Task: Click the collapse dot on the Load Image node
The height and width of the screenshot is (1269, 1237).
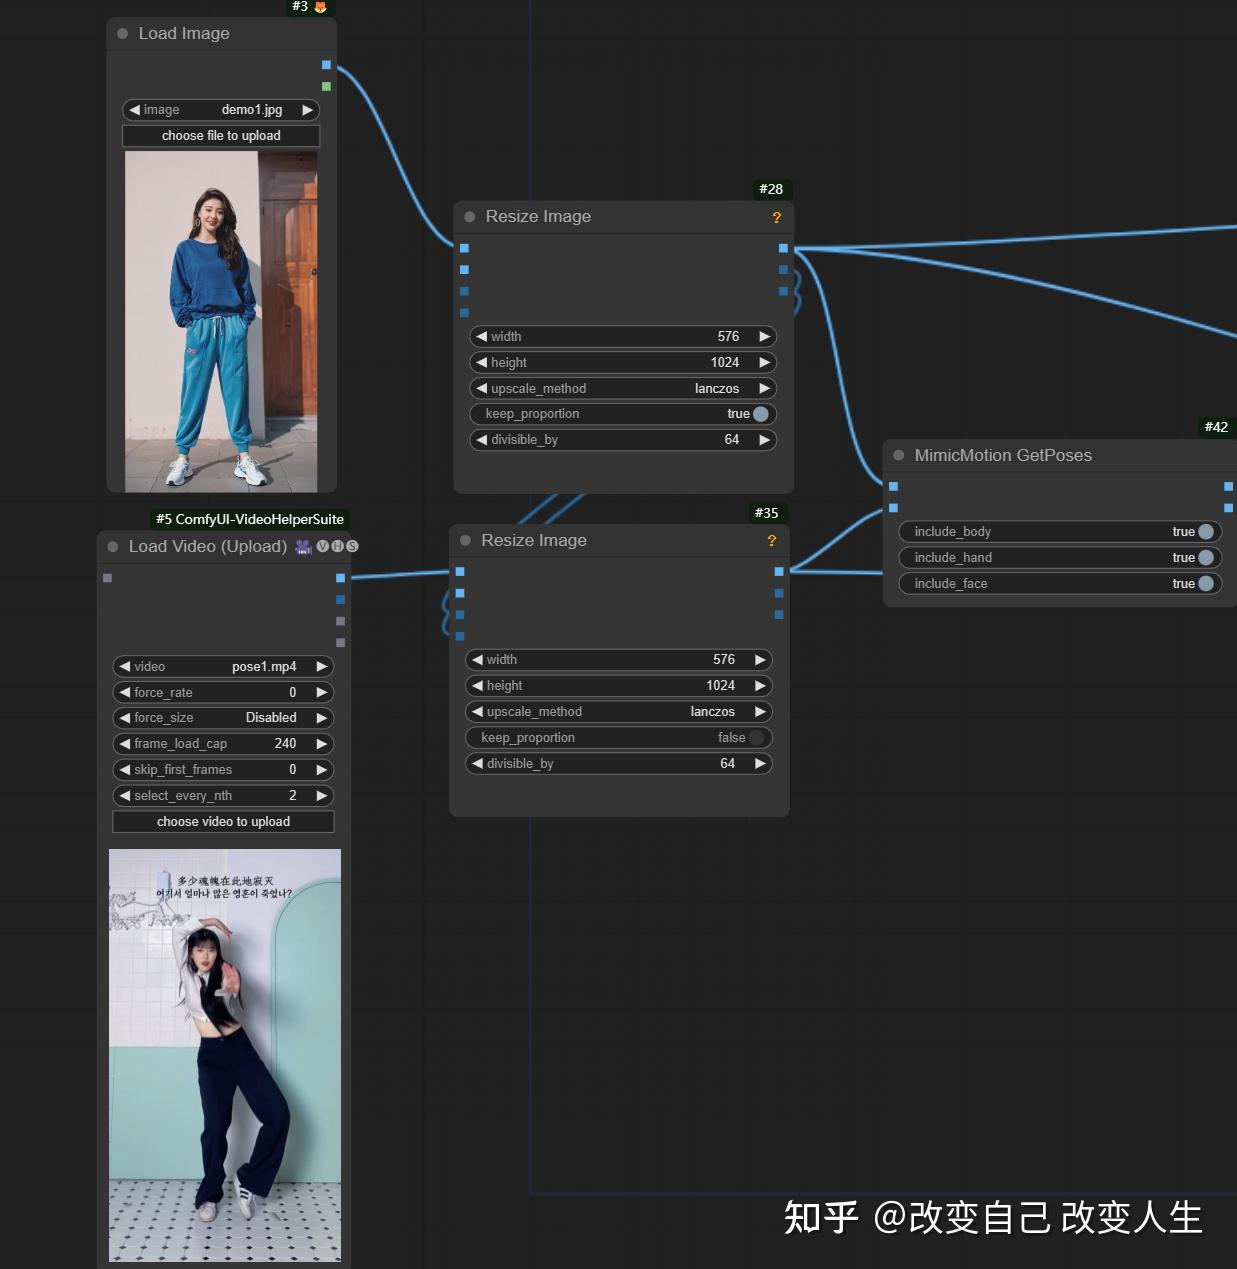Action: pyautogui.click(x=121, y=33)
